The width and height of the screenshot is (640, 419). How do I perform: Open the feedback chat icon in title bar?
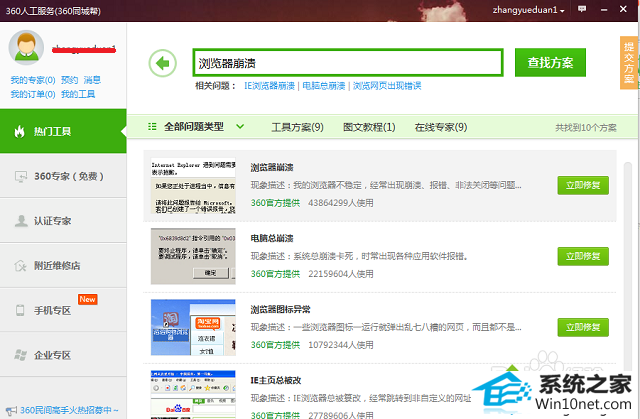point(582,9)
